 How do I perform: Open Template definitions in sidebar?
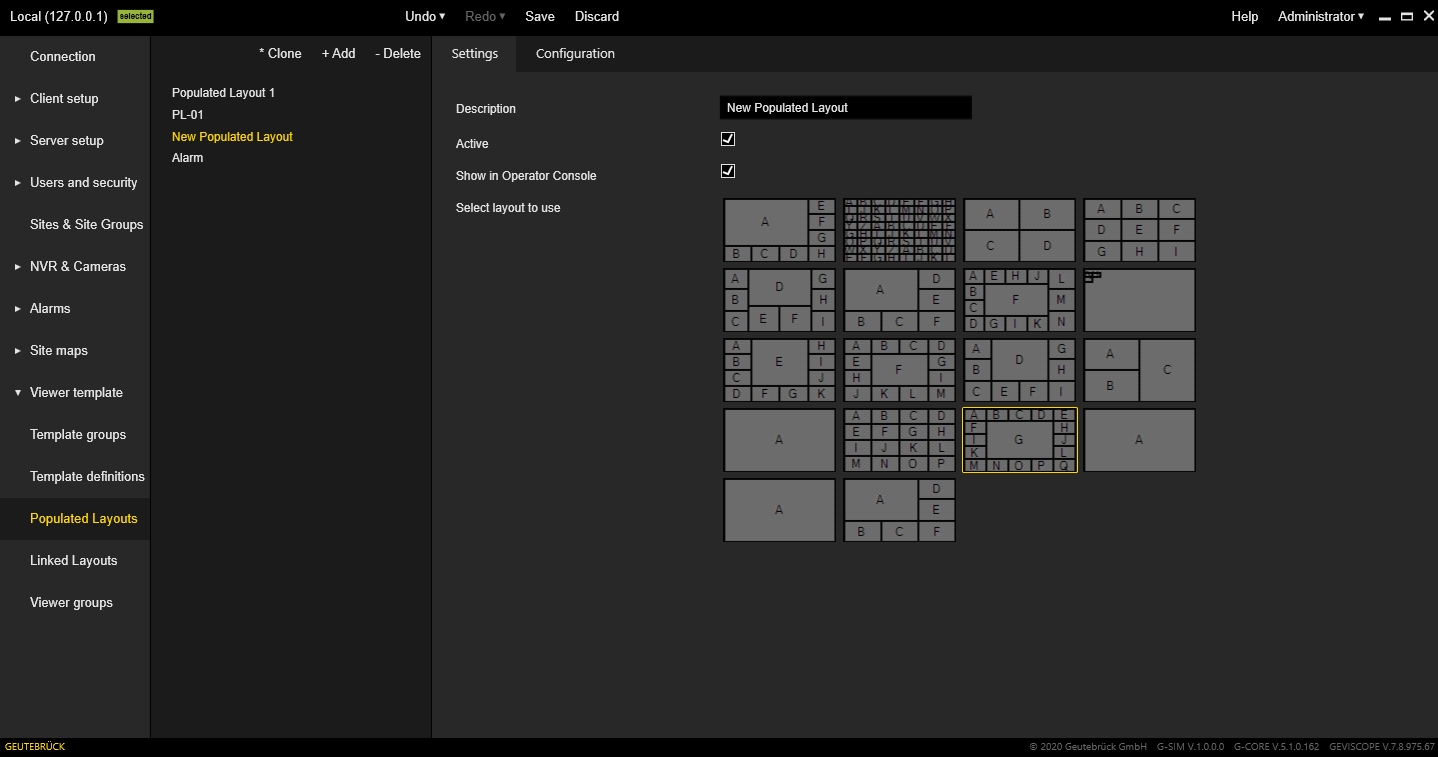pos(87,476)
